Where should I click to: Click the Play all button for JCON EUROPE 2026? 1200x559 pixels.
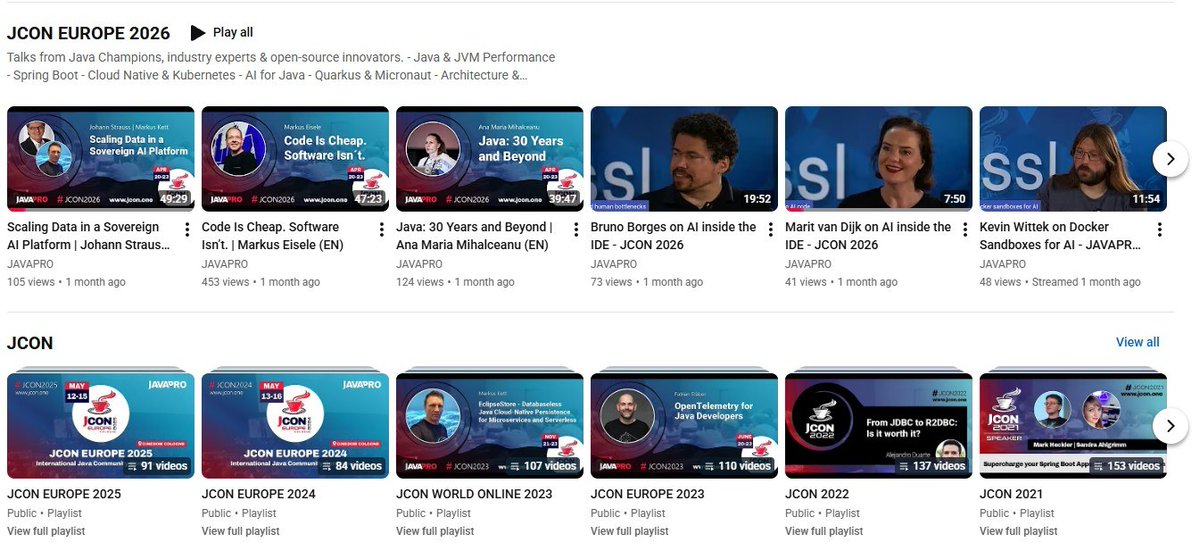221,33
